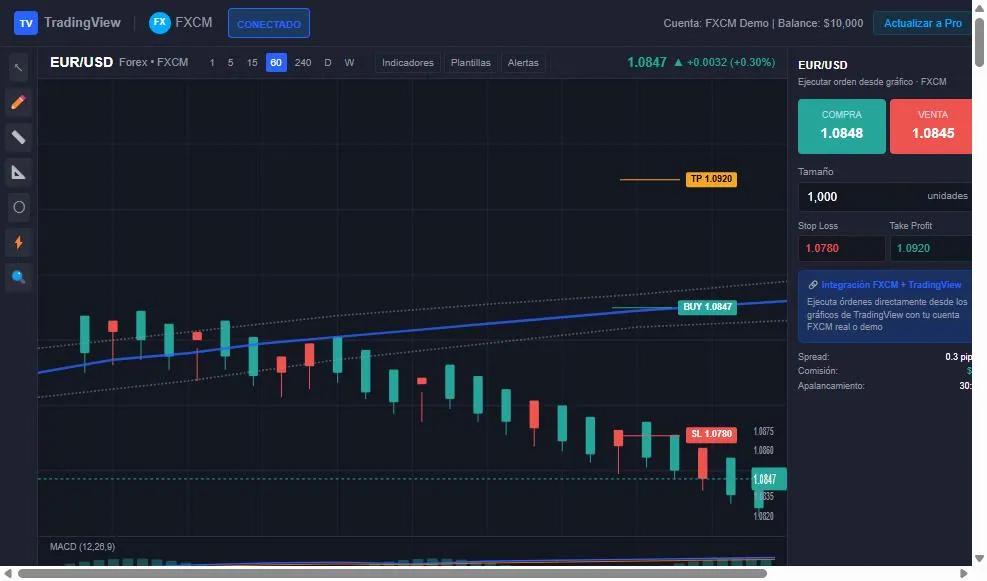The image size is (987, 581).
Task: Switch to the 1 minute timeframe
Action: [212, 62]
